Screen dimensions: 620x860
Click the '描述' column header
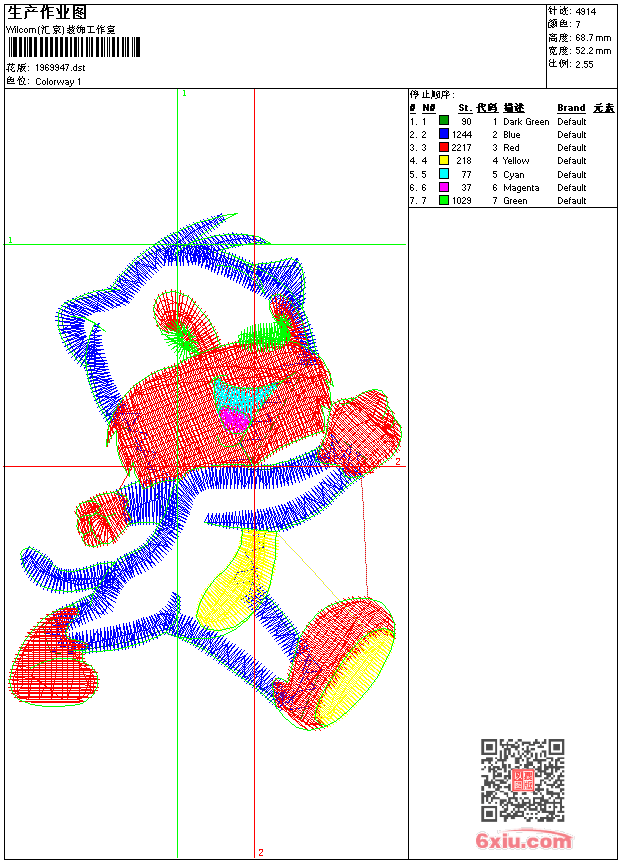point(514,108)
